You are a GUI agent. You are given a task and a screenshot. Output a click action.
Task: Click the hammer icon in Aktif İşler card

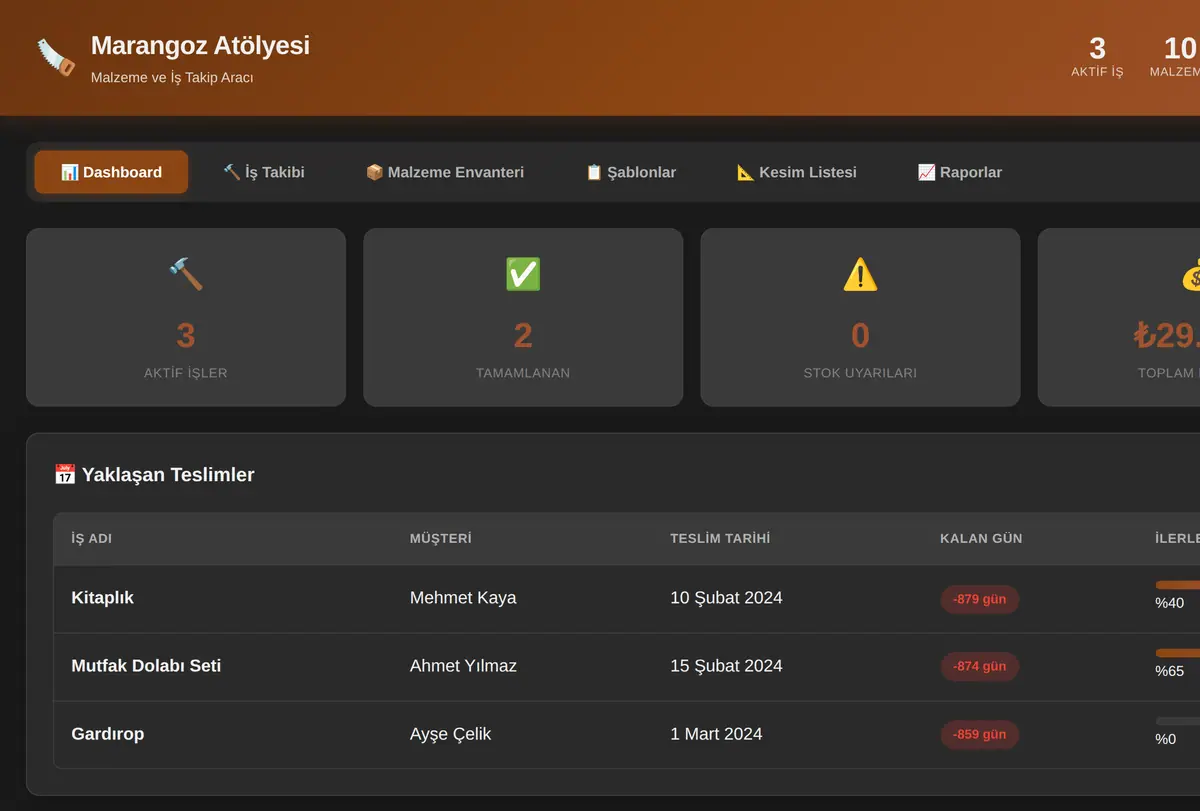pyautogui.click(x=186, y=274)
